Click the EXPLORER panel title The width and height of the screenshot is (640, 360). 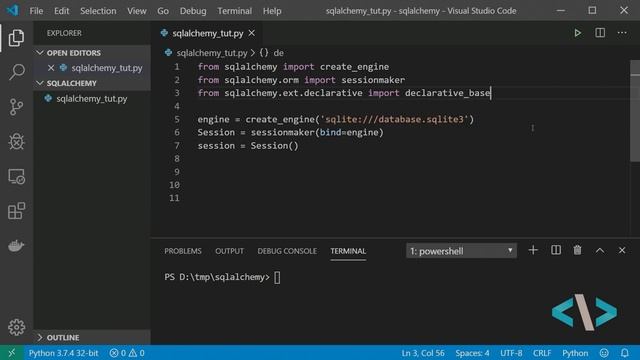click(x=64, y=33)
